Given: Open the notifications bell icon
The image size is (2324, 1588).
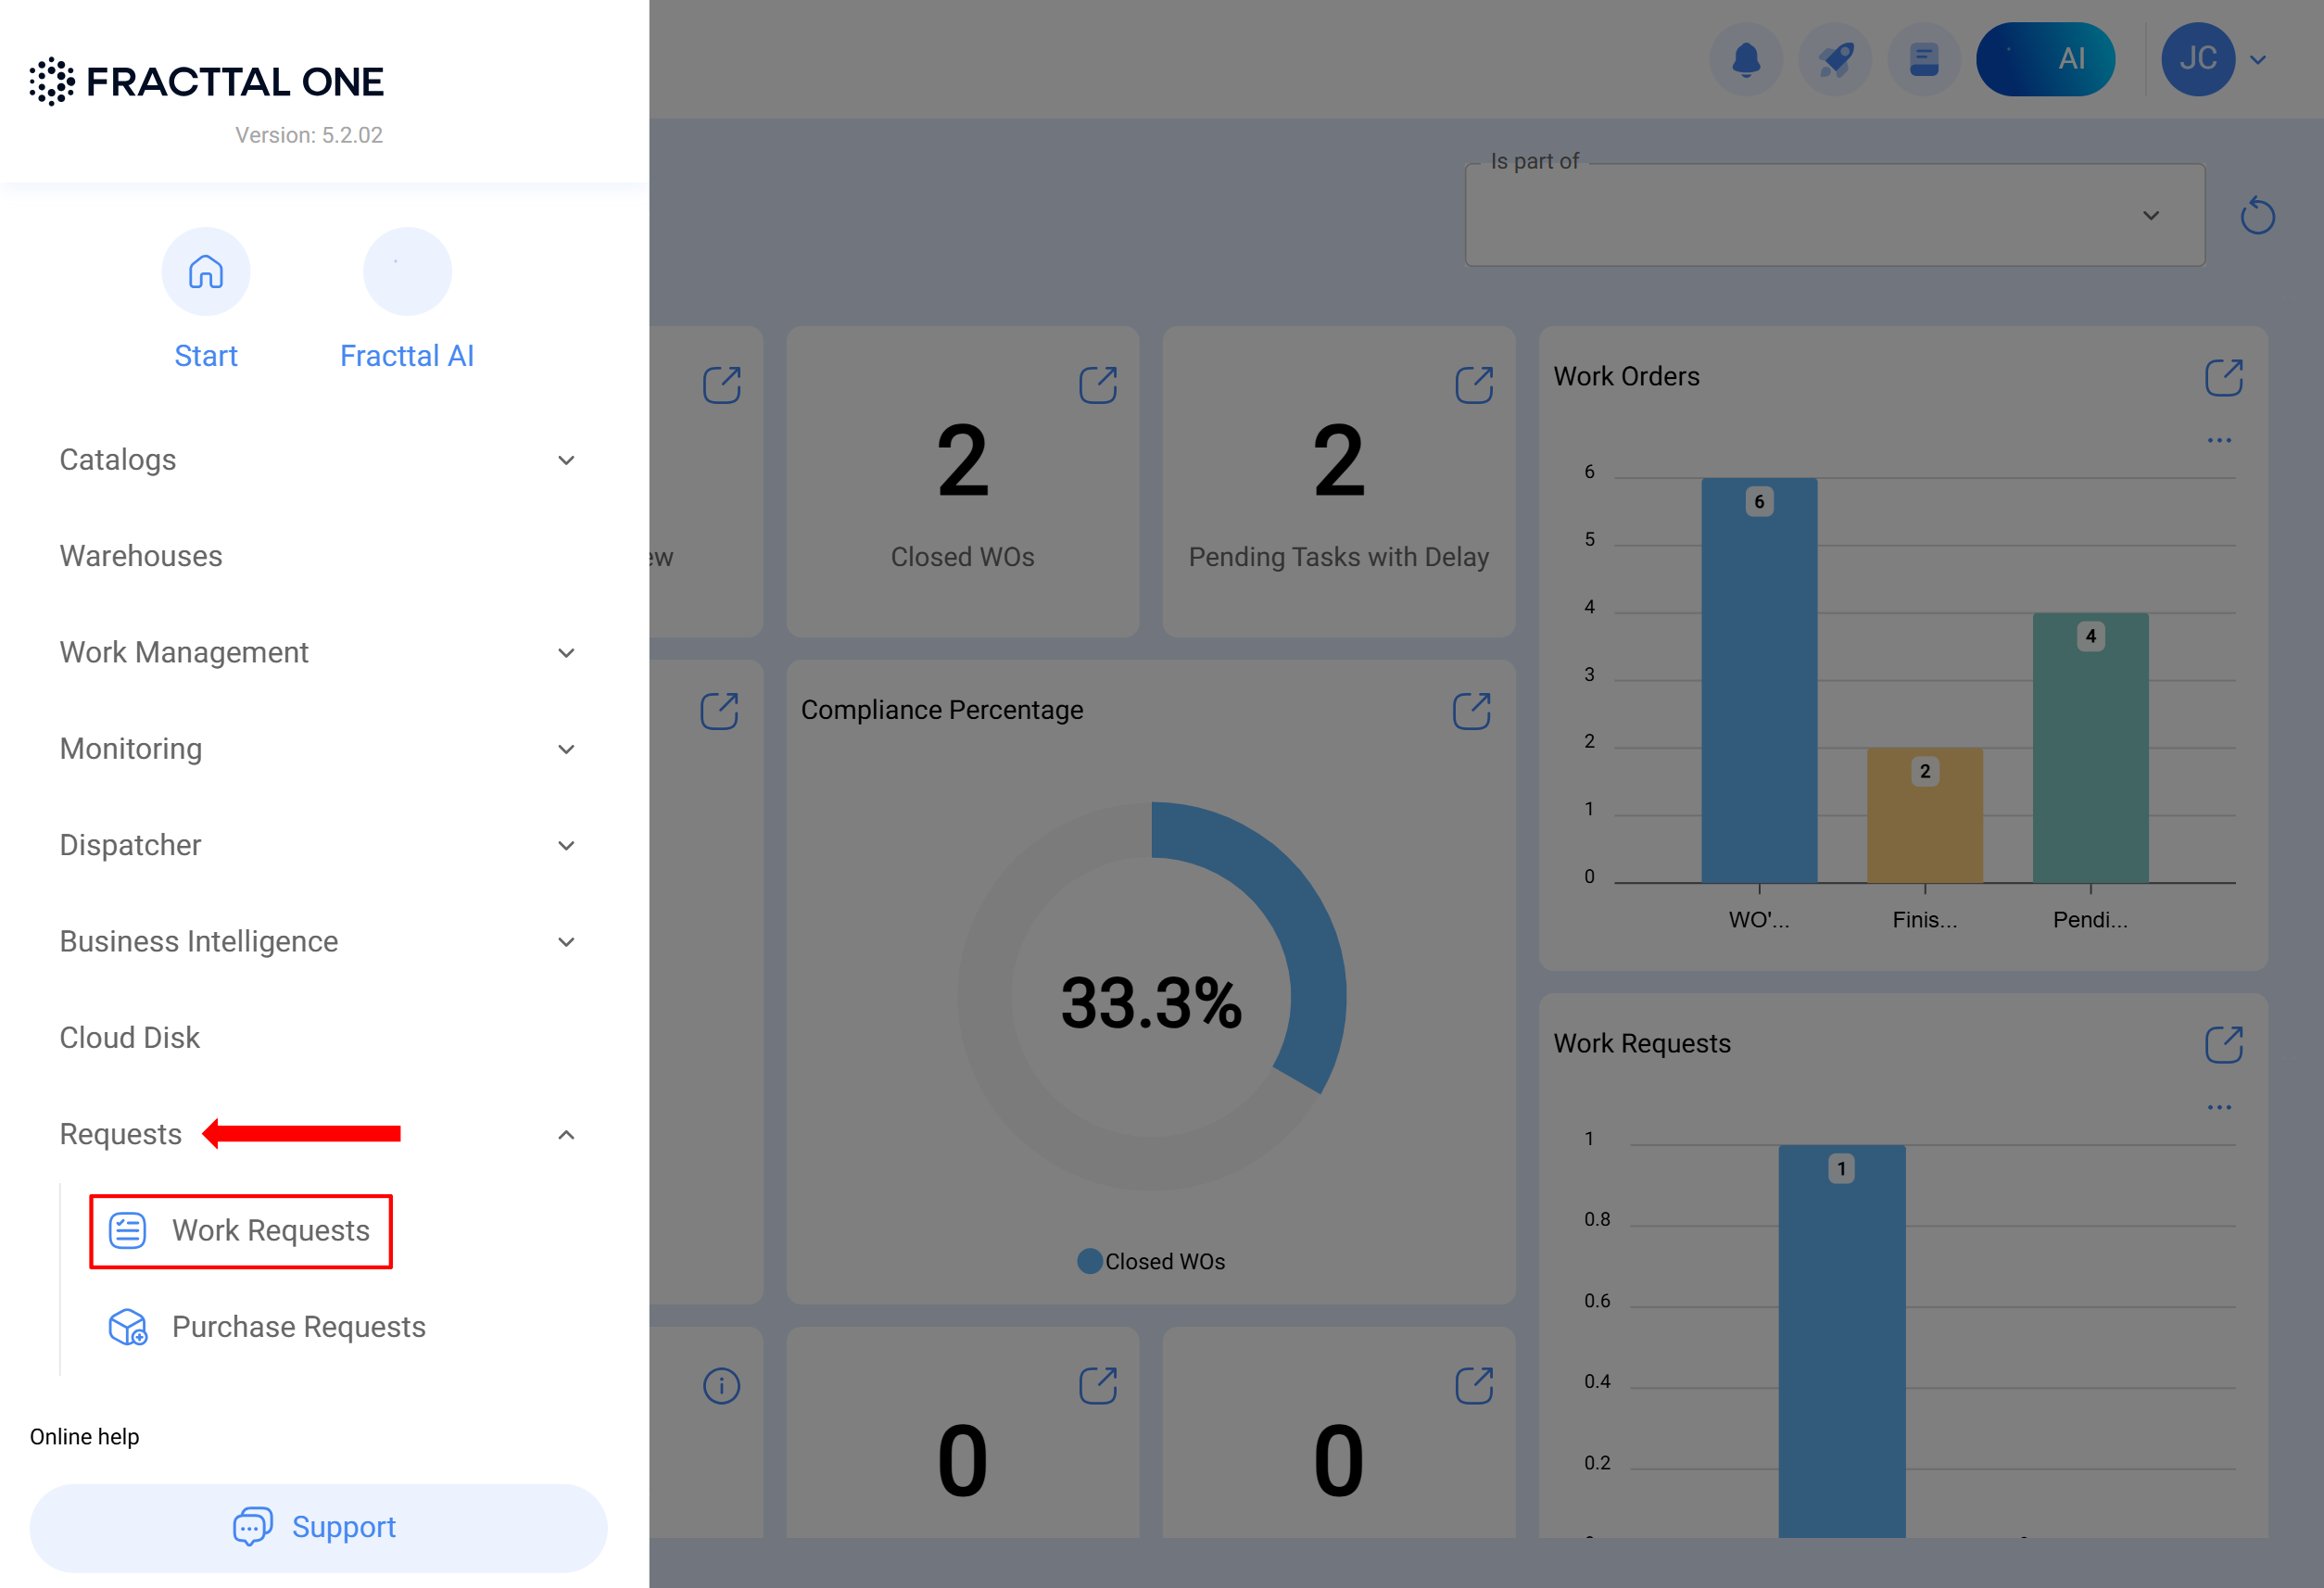Looking at the screenshot, I should [1745, 59].
